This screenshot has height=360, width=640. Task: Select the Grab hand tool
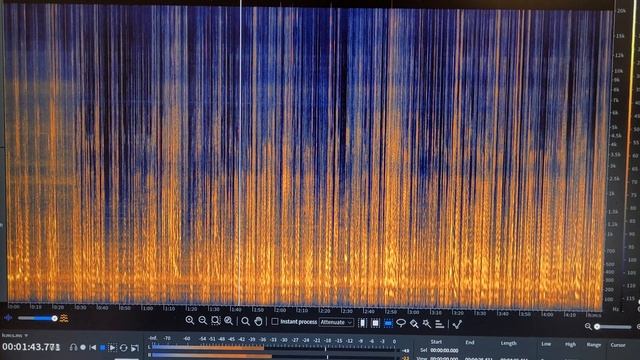pos(258,322)
